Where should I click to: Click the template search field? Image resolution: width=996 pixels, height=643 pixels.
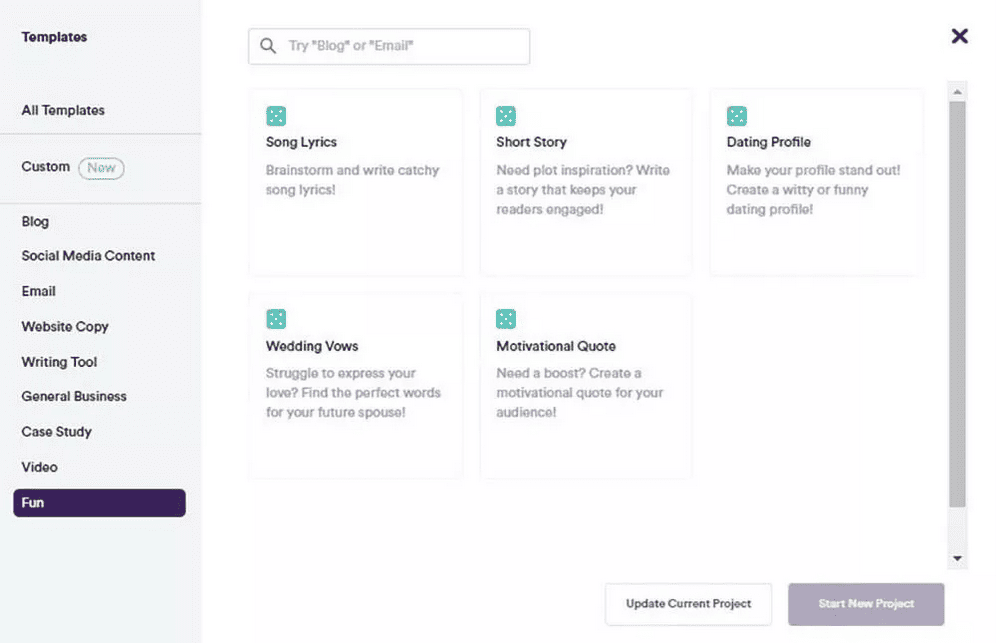click(400, 46)
